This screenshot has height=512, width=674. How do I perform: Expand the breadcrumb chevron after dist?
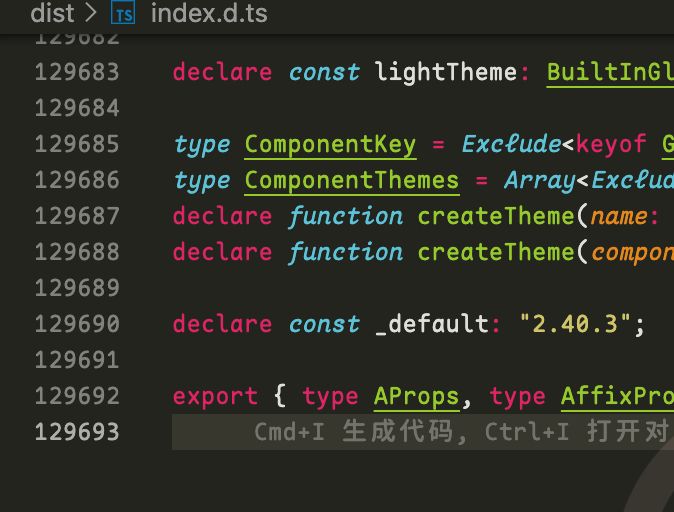[x=91, y=13]
